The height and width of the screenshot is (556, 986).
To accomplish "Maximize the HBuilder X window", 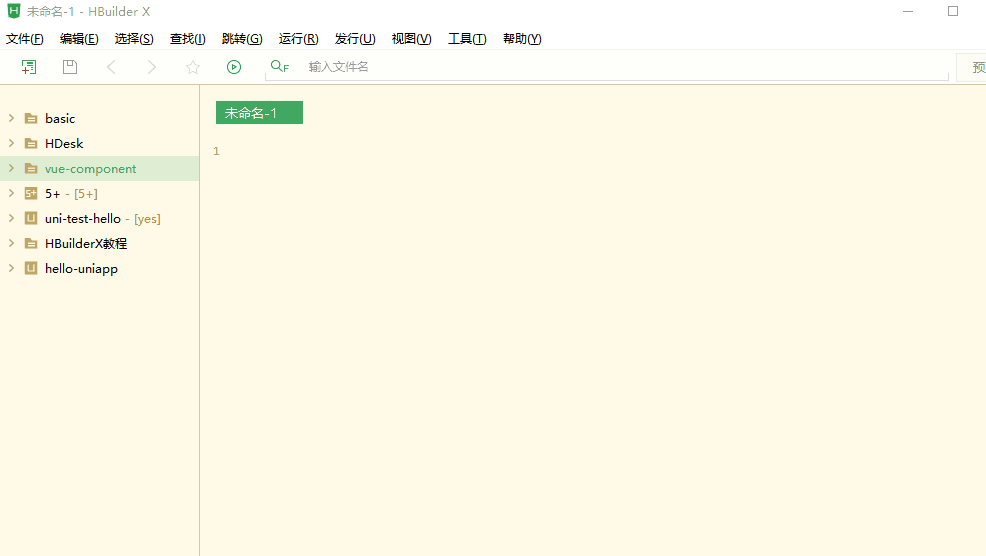I will (953, 11).
